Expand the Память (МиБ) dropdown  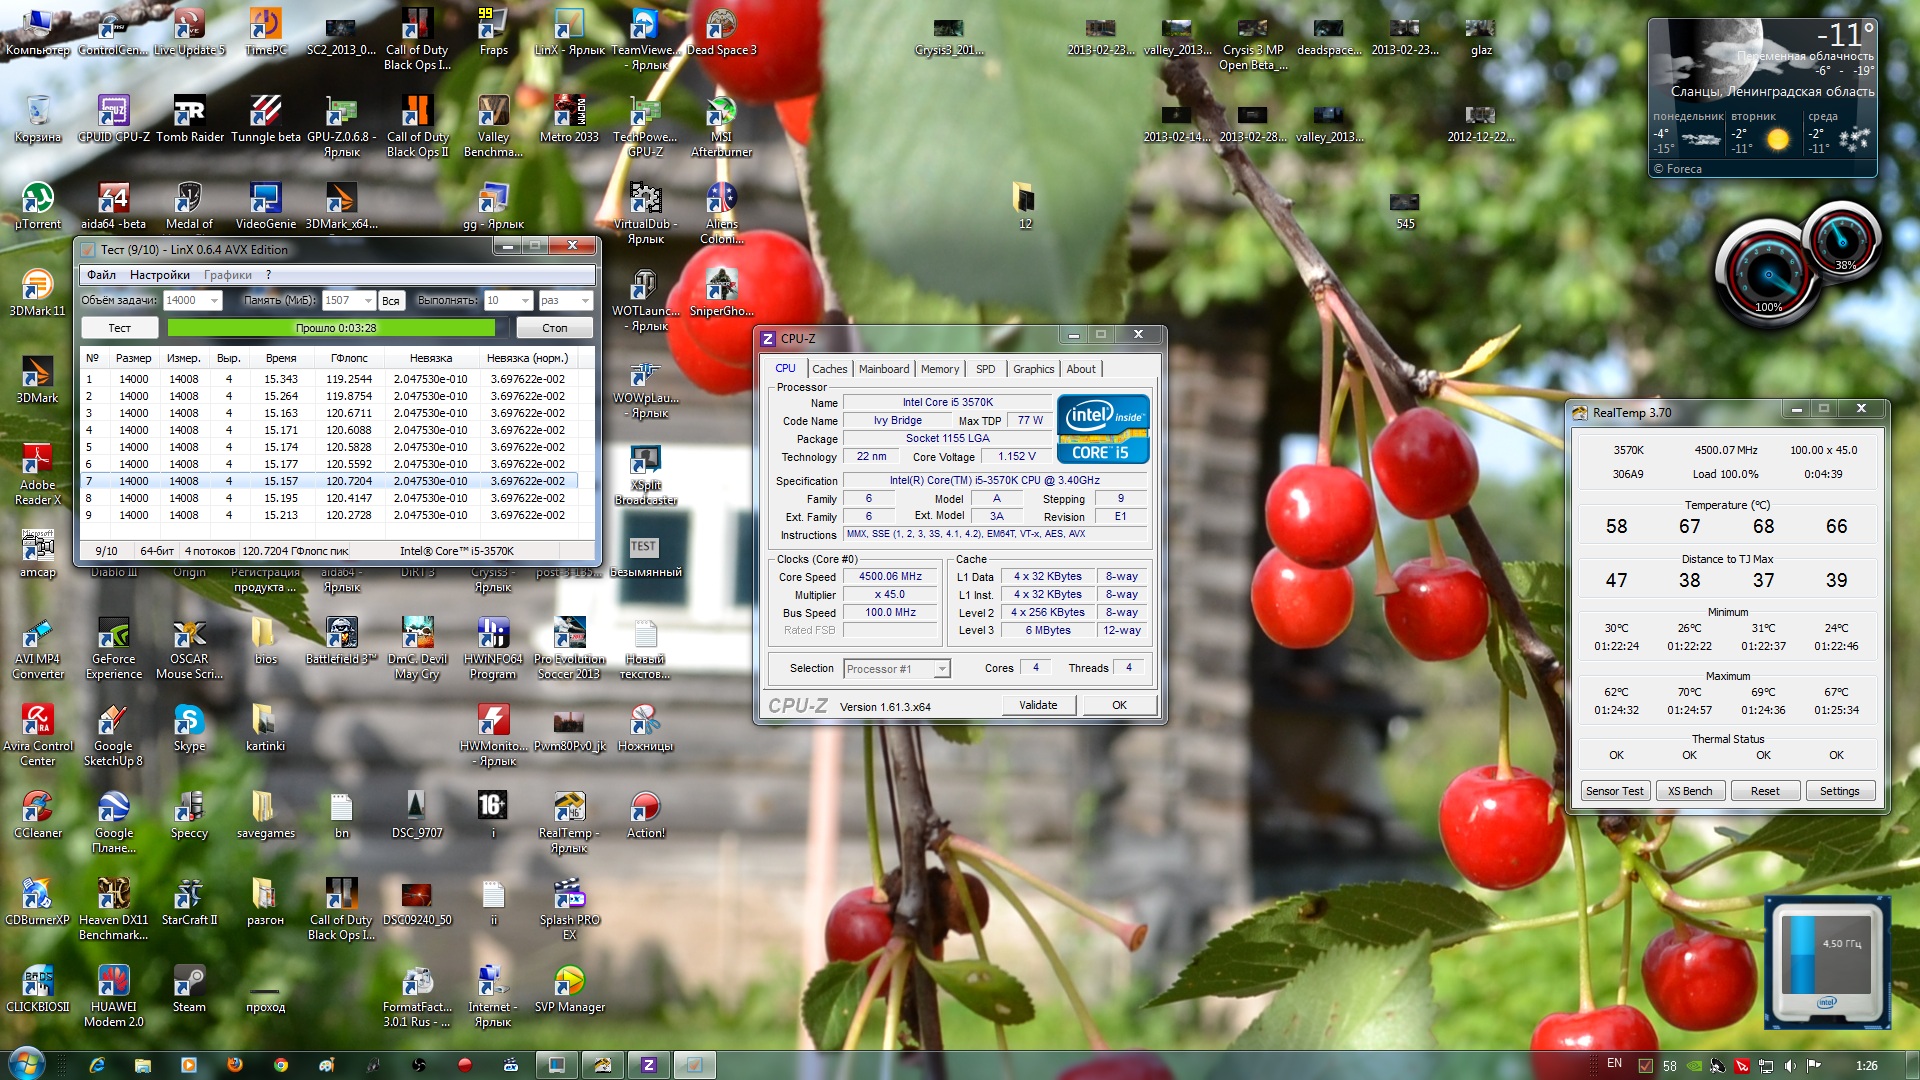coord(368,301)
